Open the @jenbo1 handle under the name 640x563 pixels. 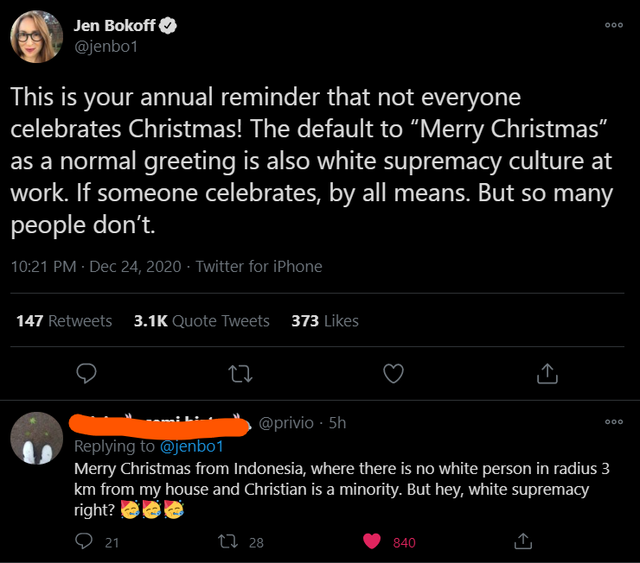click(104, 46)
